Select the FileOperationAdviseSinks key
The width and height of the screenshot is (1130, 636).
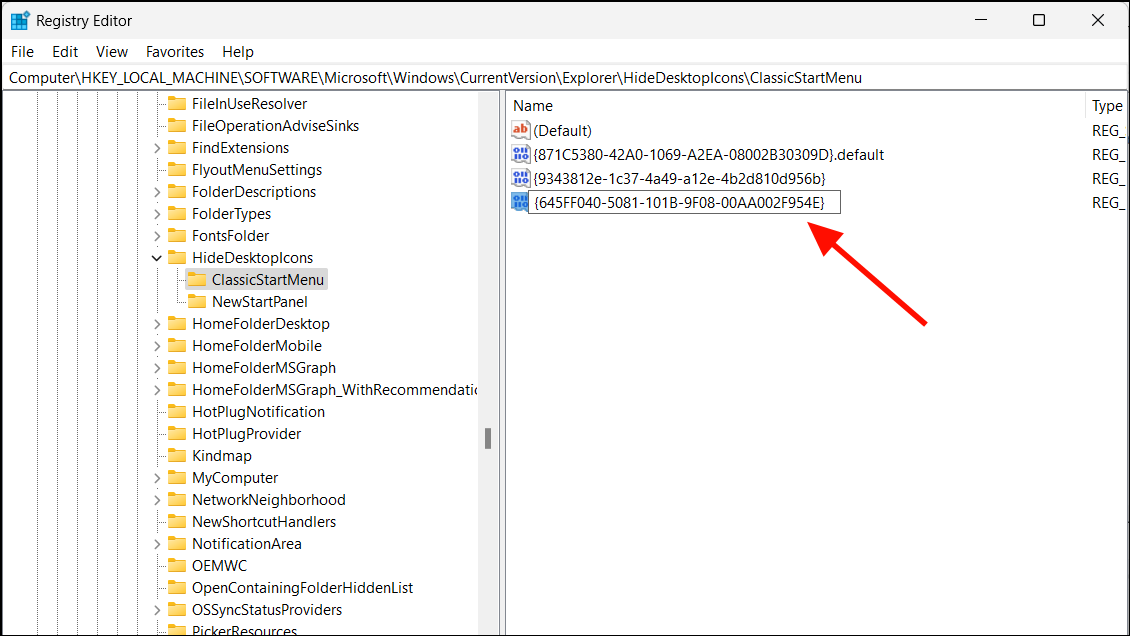pyautogui.click(x=275, y=125)
